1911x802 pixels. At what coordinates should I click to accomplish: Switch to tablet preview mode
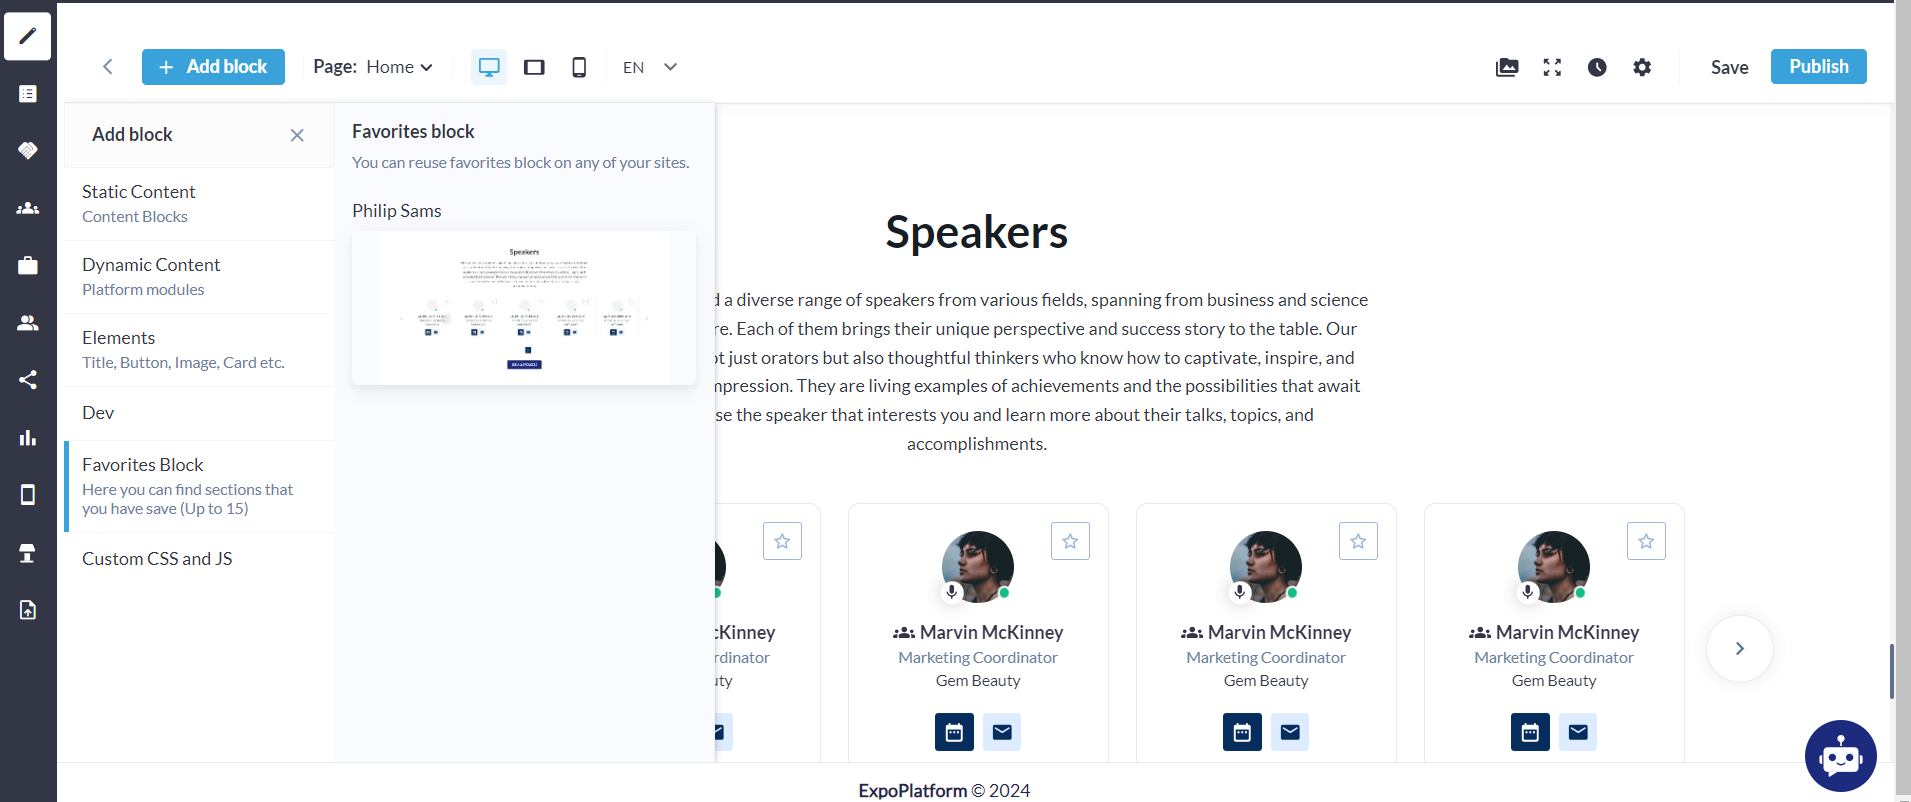[x=534, y=67]
